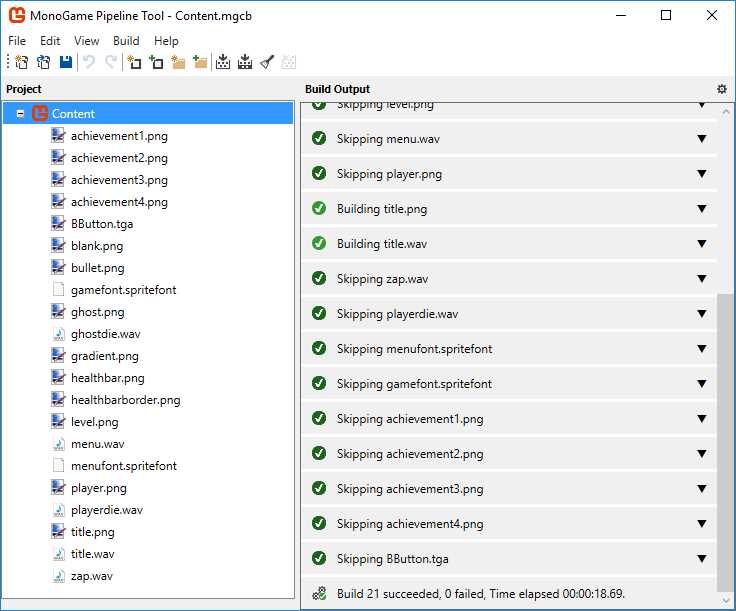Select menufont.spritefont in the project tree
The width and height of the screenshot is (736, 611).
click(123, 466)
